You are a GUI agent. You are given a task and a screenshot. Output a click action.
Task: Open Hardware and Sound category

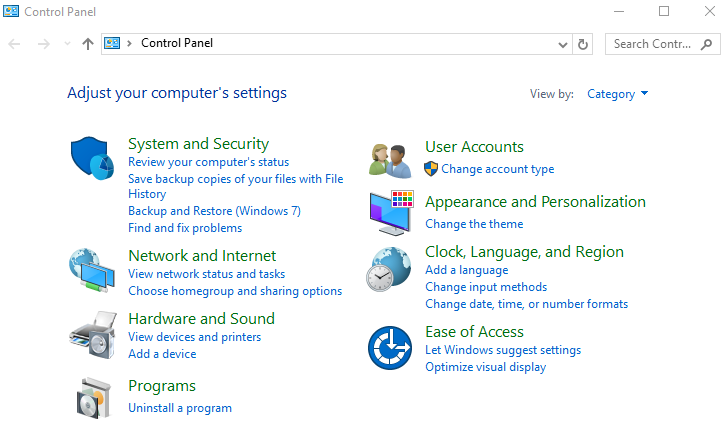pyautogui.click(x=202, y=319)
